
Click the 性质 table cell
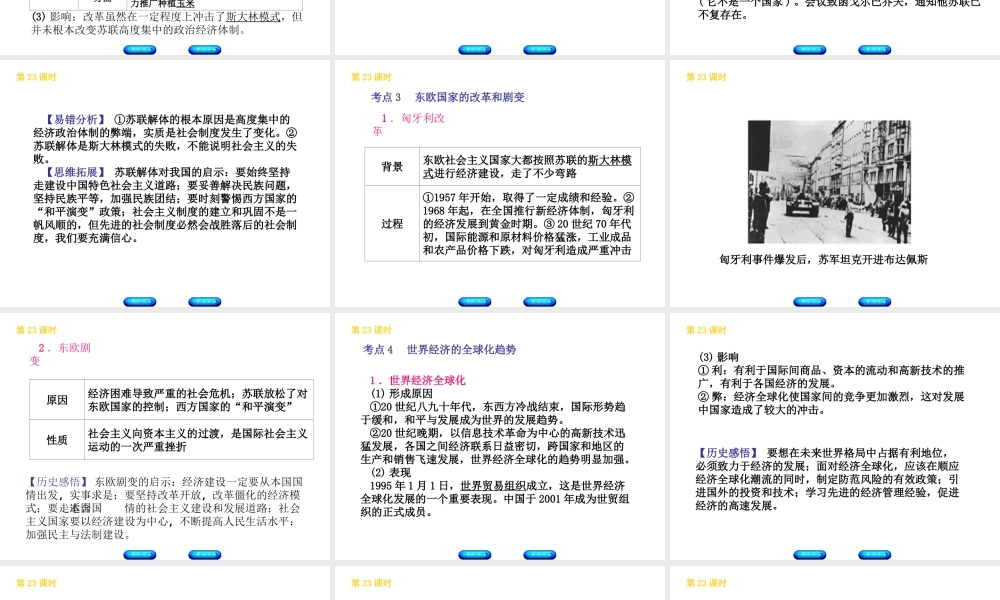[57, 439]
